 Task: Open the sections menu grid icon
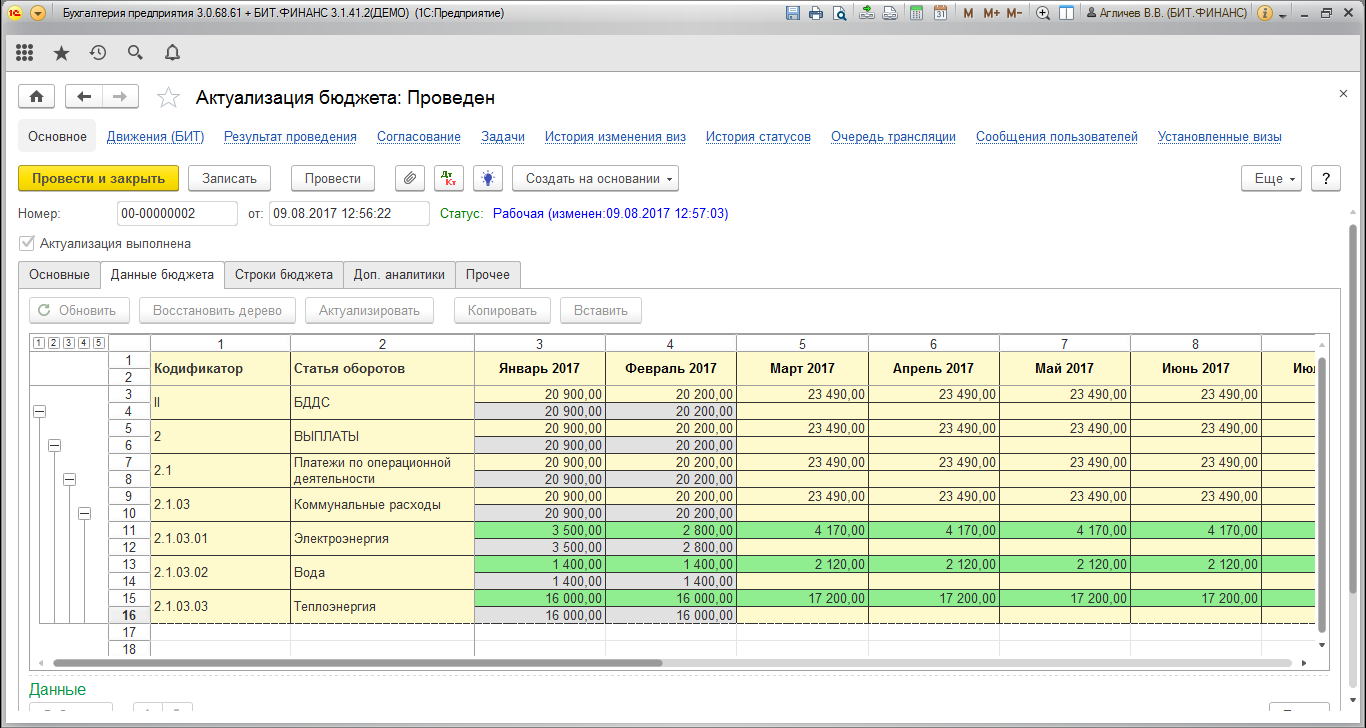pos(25,53)
